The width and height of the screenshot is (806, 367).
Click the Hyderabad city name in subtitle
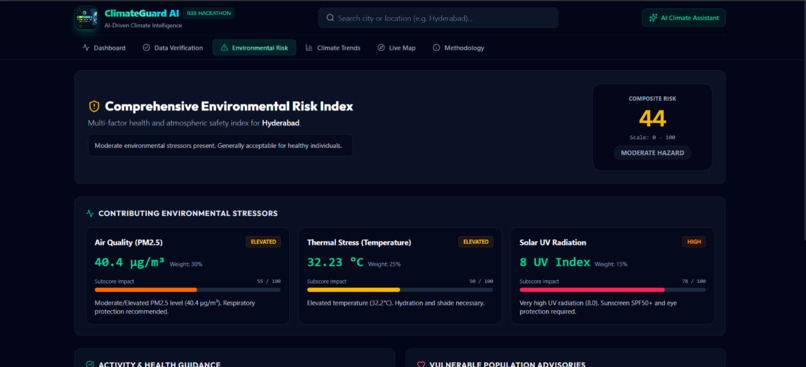(x=281, y=123)
